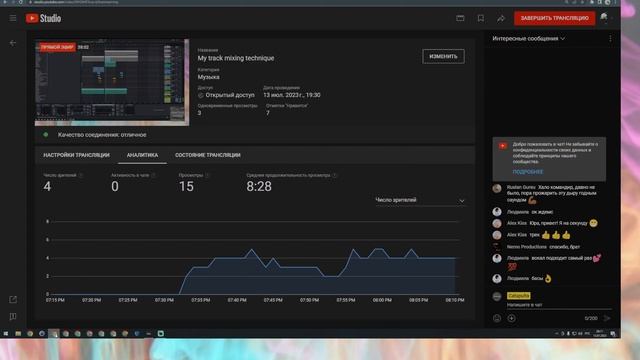Screen dimensions: 640x360
Task: Click the views count 15
Action: pos(186,187)
